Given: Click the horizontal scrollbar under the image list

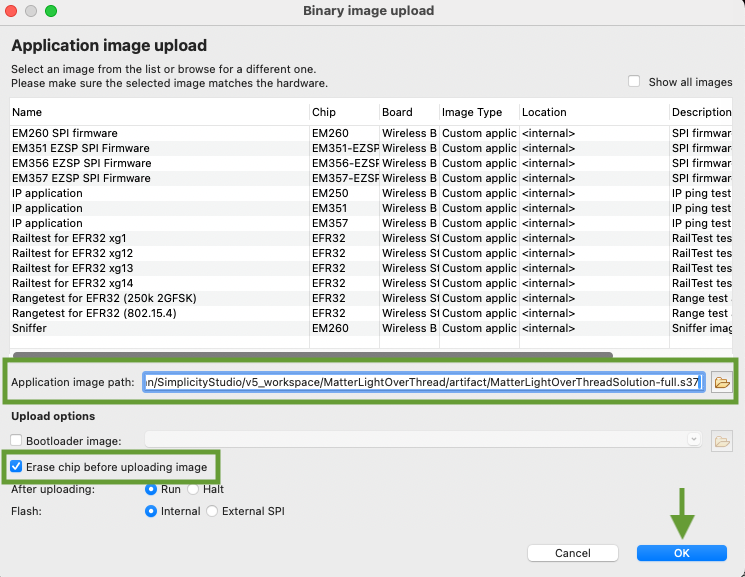Looking at the screenshot, I should (x=312, y=353).
